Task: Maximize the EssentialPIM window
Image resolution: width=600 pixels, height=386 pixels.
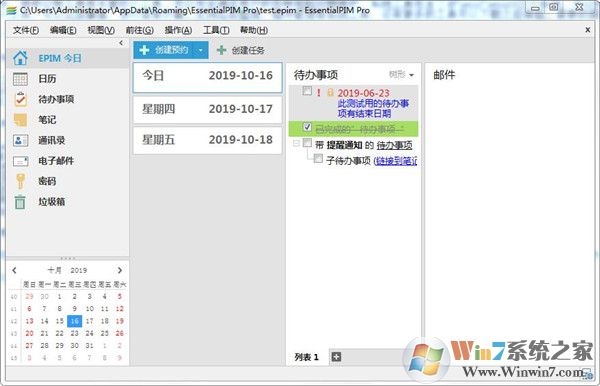Action: coord(554,7)
